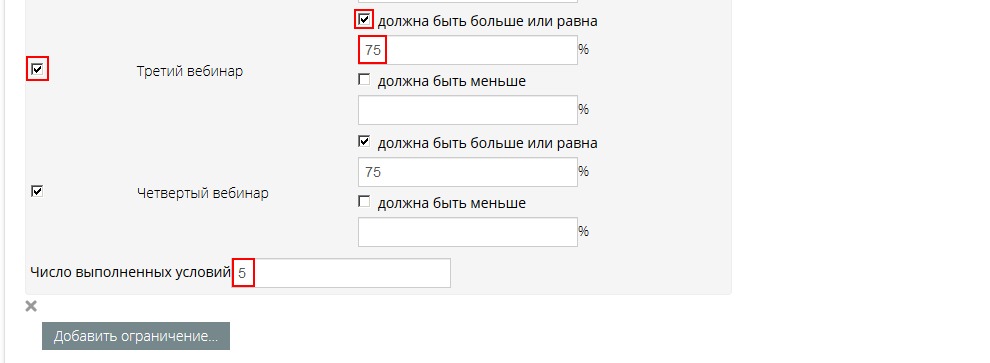990x363 pixels.
Task: Uncheck 'больше или равна' checkbox for Четвертый вебинар
Action: [x=364, y=141]
